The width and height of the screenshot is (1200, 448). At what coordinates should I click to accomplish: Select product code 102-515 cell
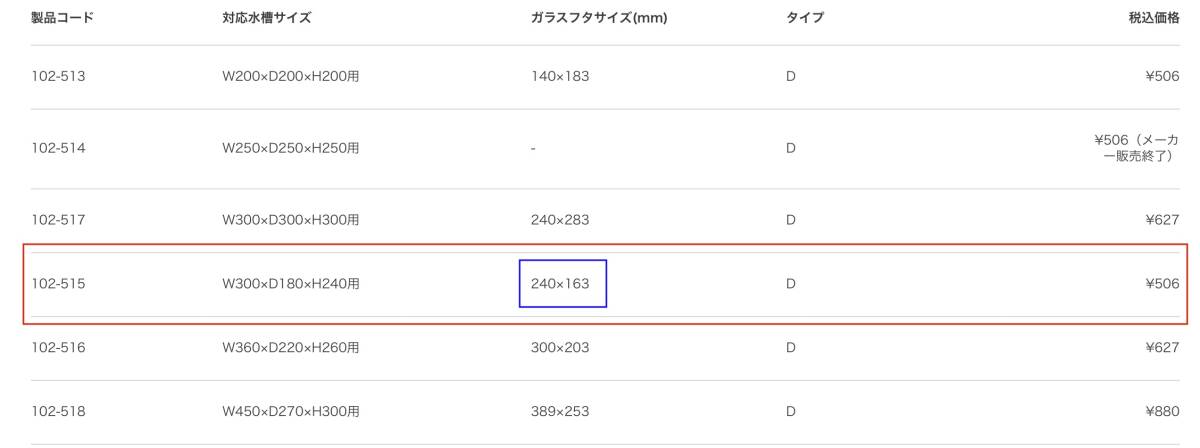[58, 284]
